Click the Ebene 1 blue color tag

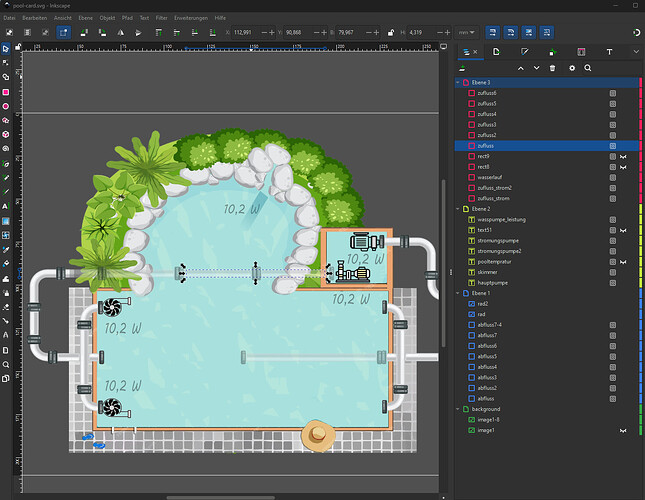pyautogui.click(x=639, y=293)
